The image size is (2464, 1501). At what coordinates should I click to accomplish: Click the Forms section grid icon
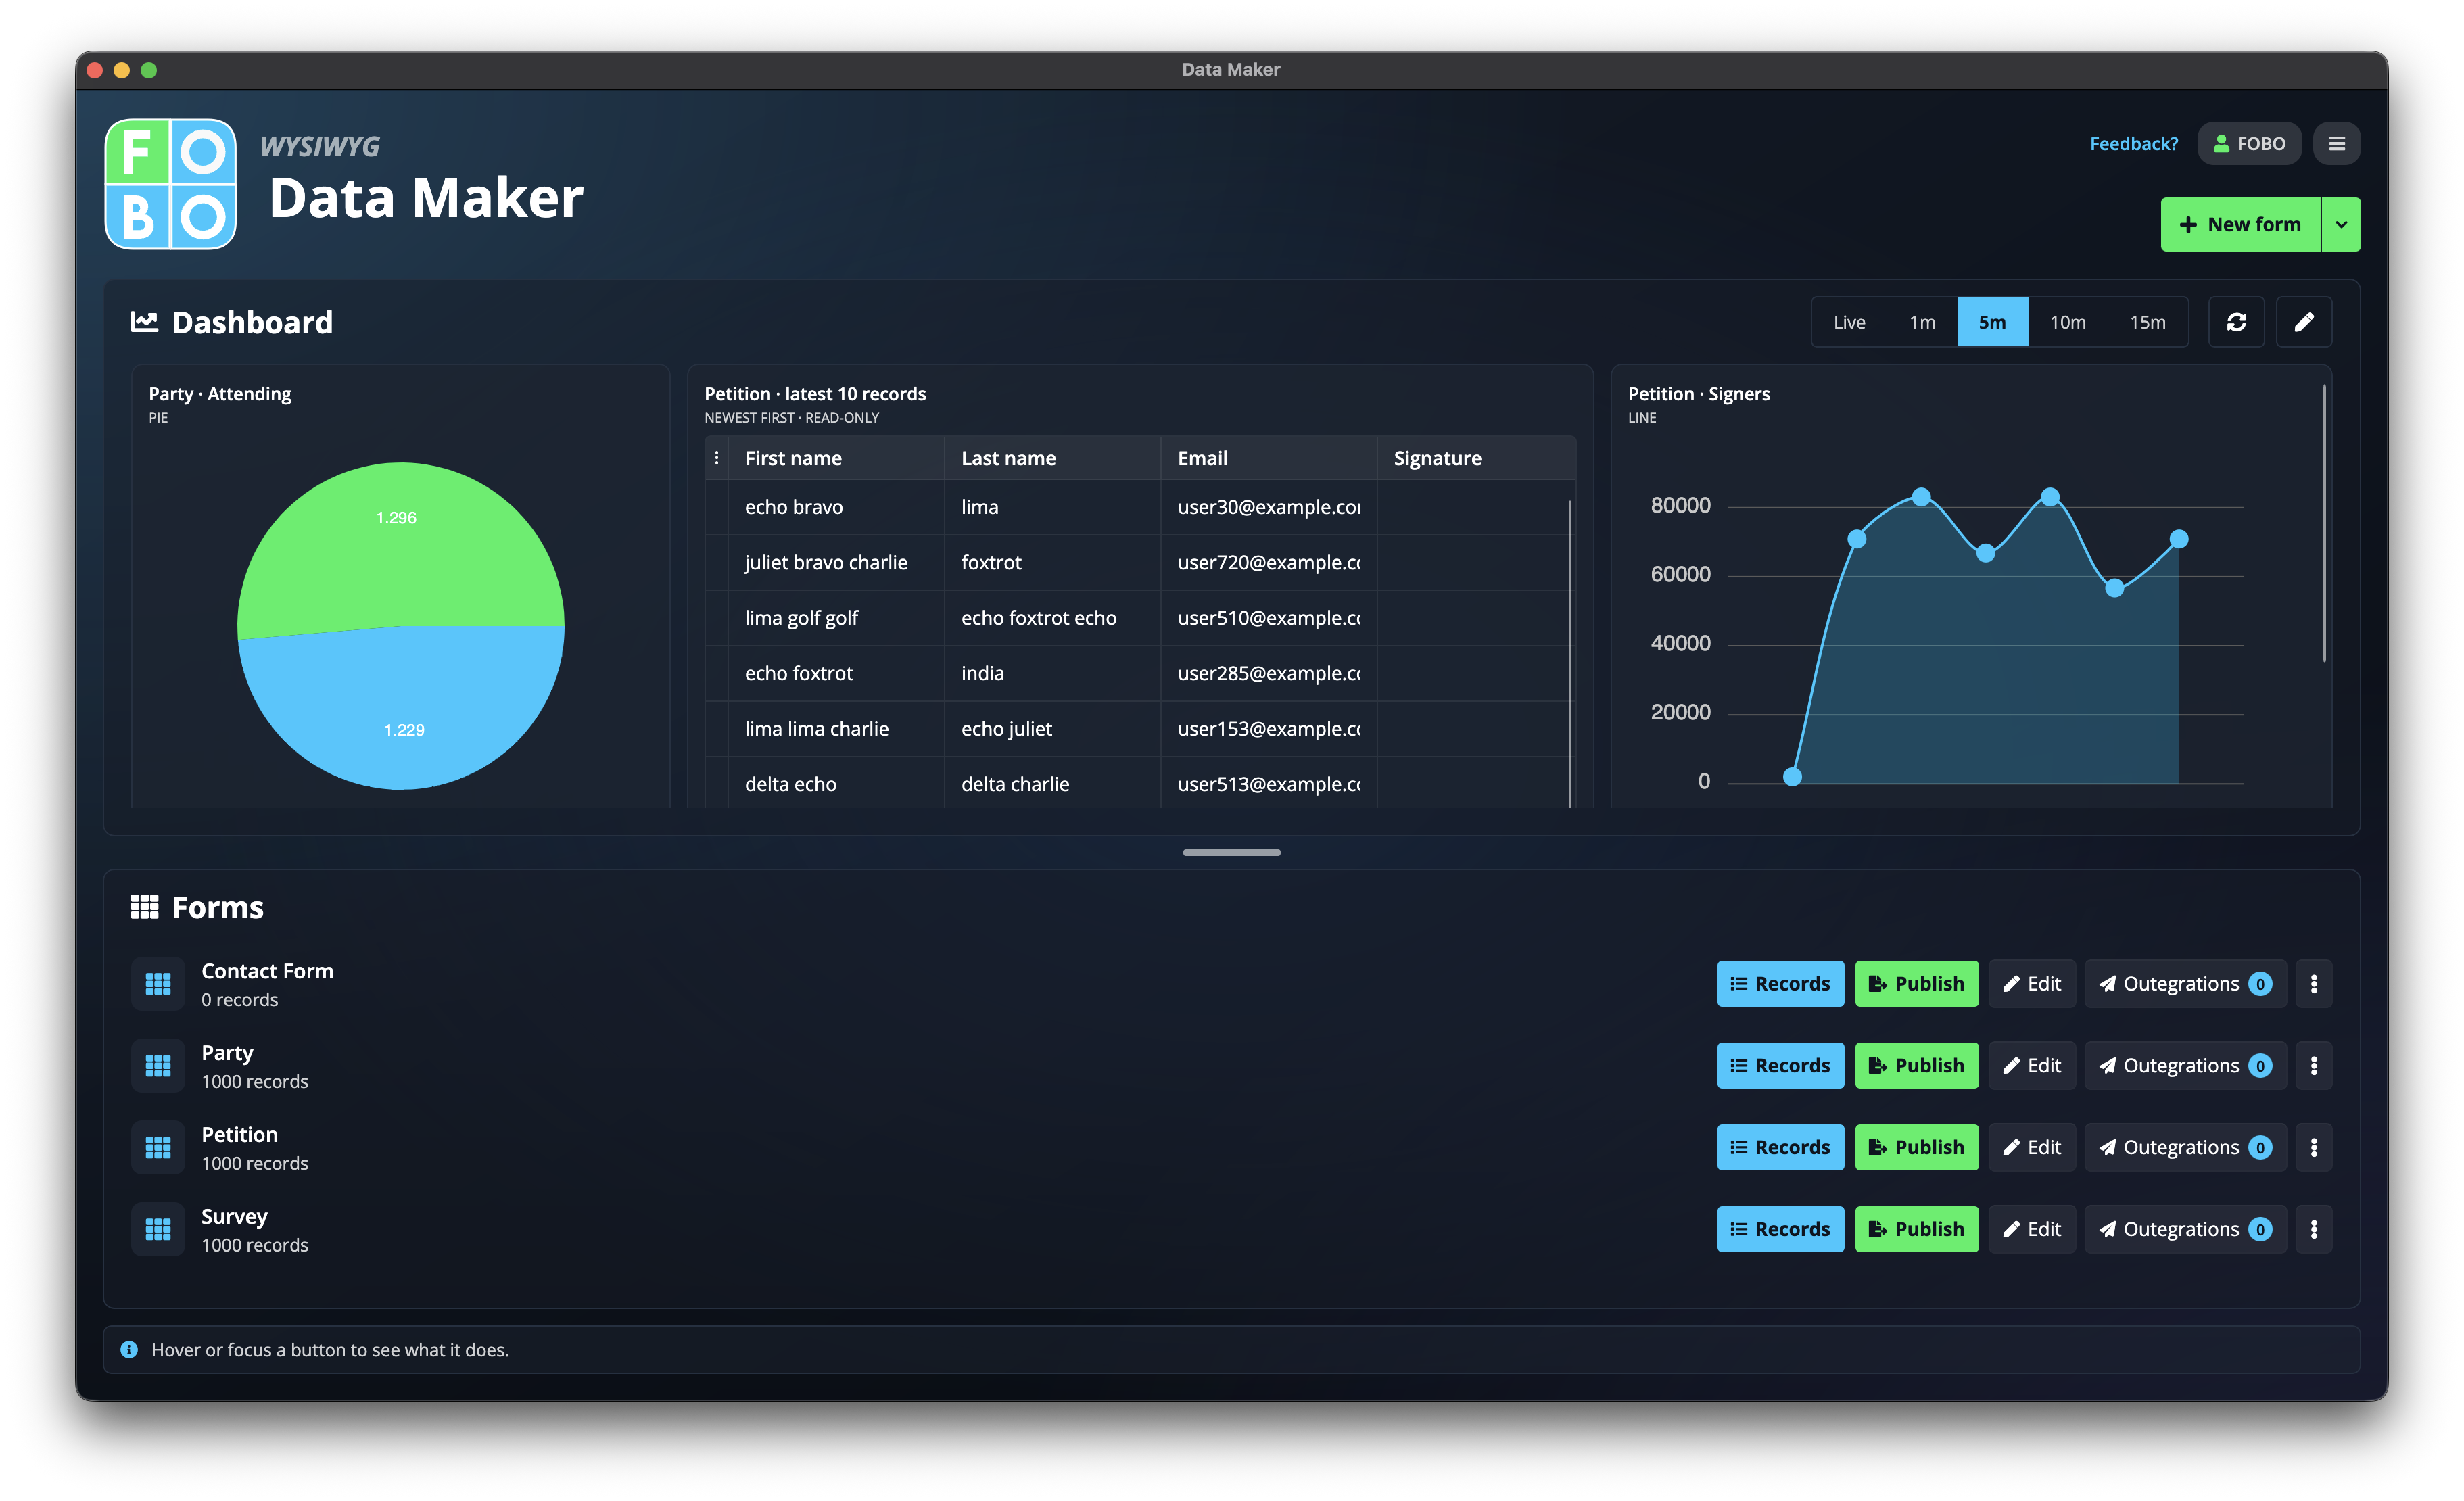[x=144, y=907]
